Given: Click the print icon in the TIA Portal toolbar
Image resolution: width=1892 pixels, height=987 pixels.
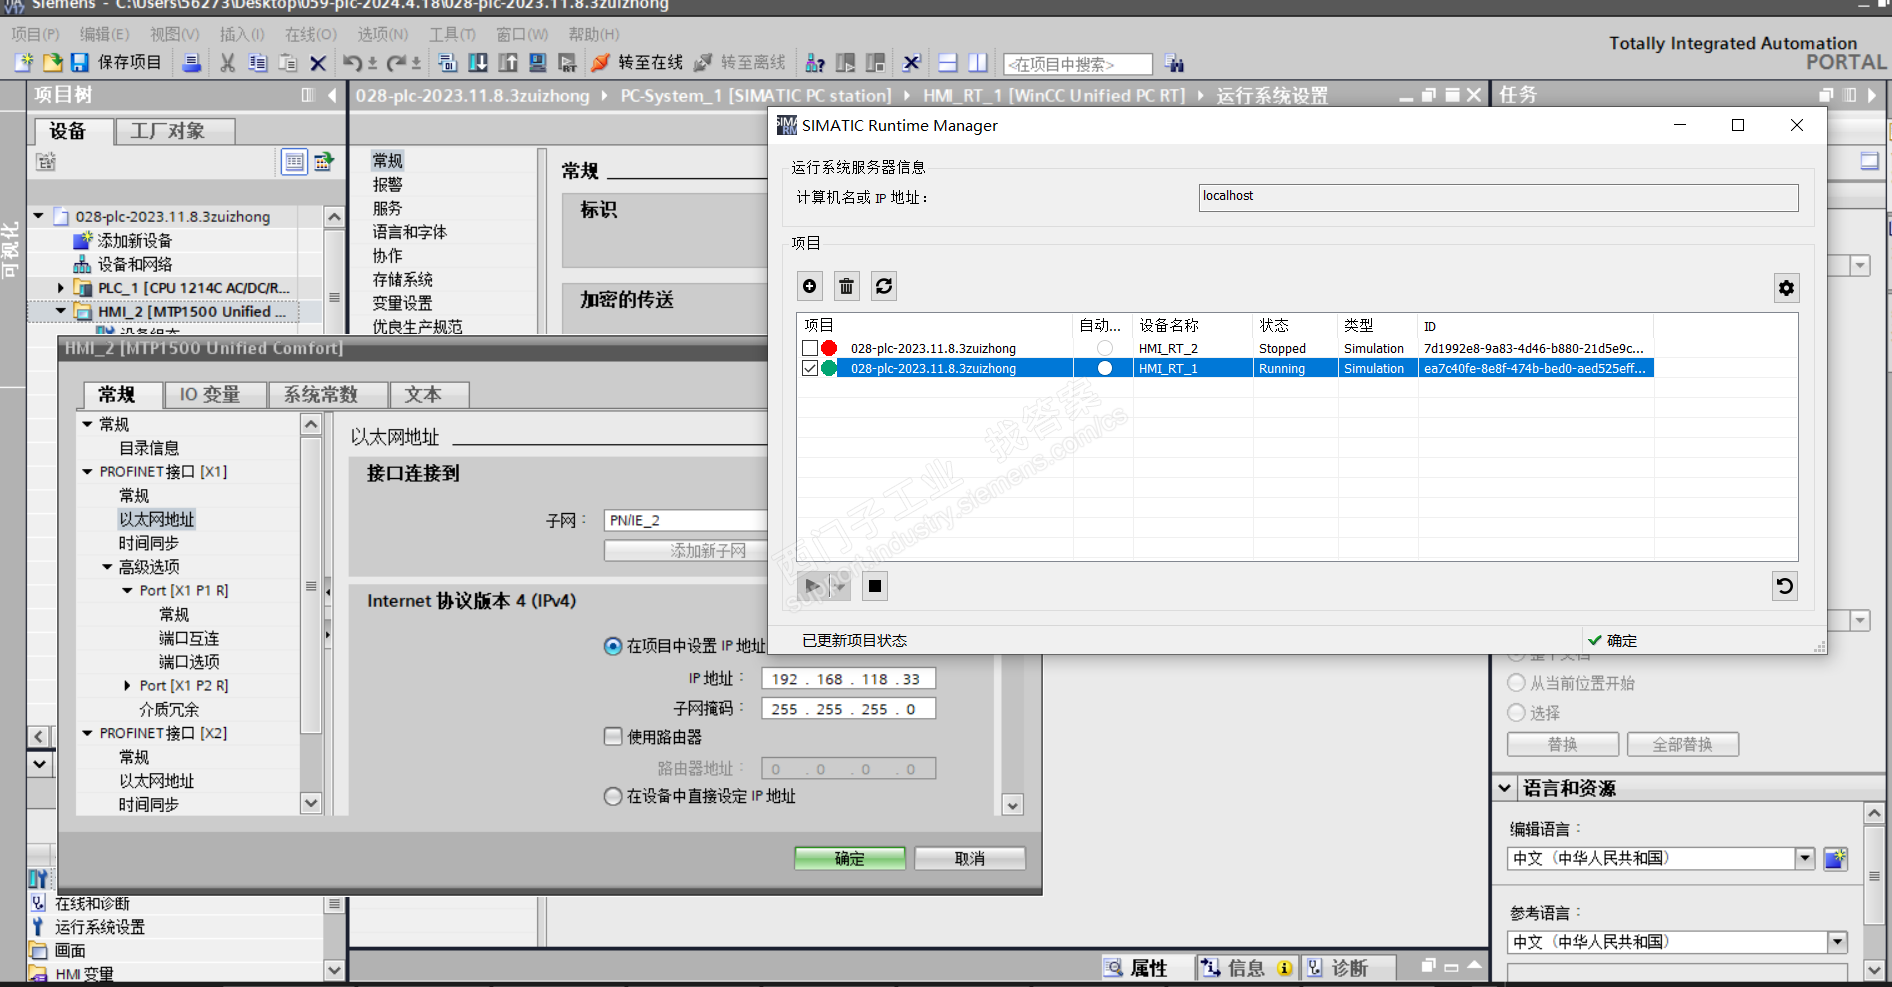Looking at the screenshot, I should click(191, 63).
